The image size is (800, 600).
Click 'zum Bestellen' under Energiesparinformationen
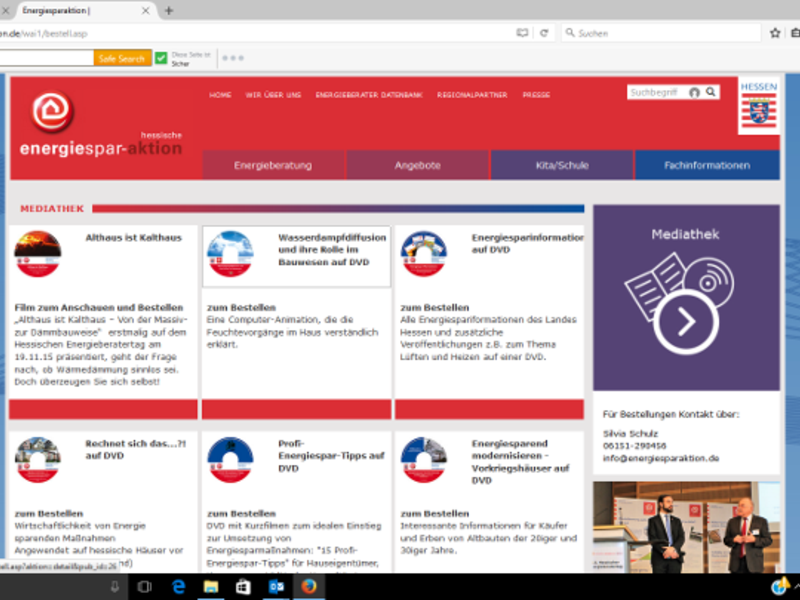coord(435,308)
